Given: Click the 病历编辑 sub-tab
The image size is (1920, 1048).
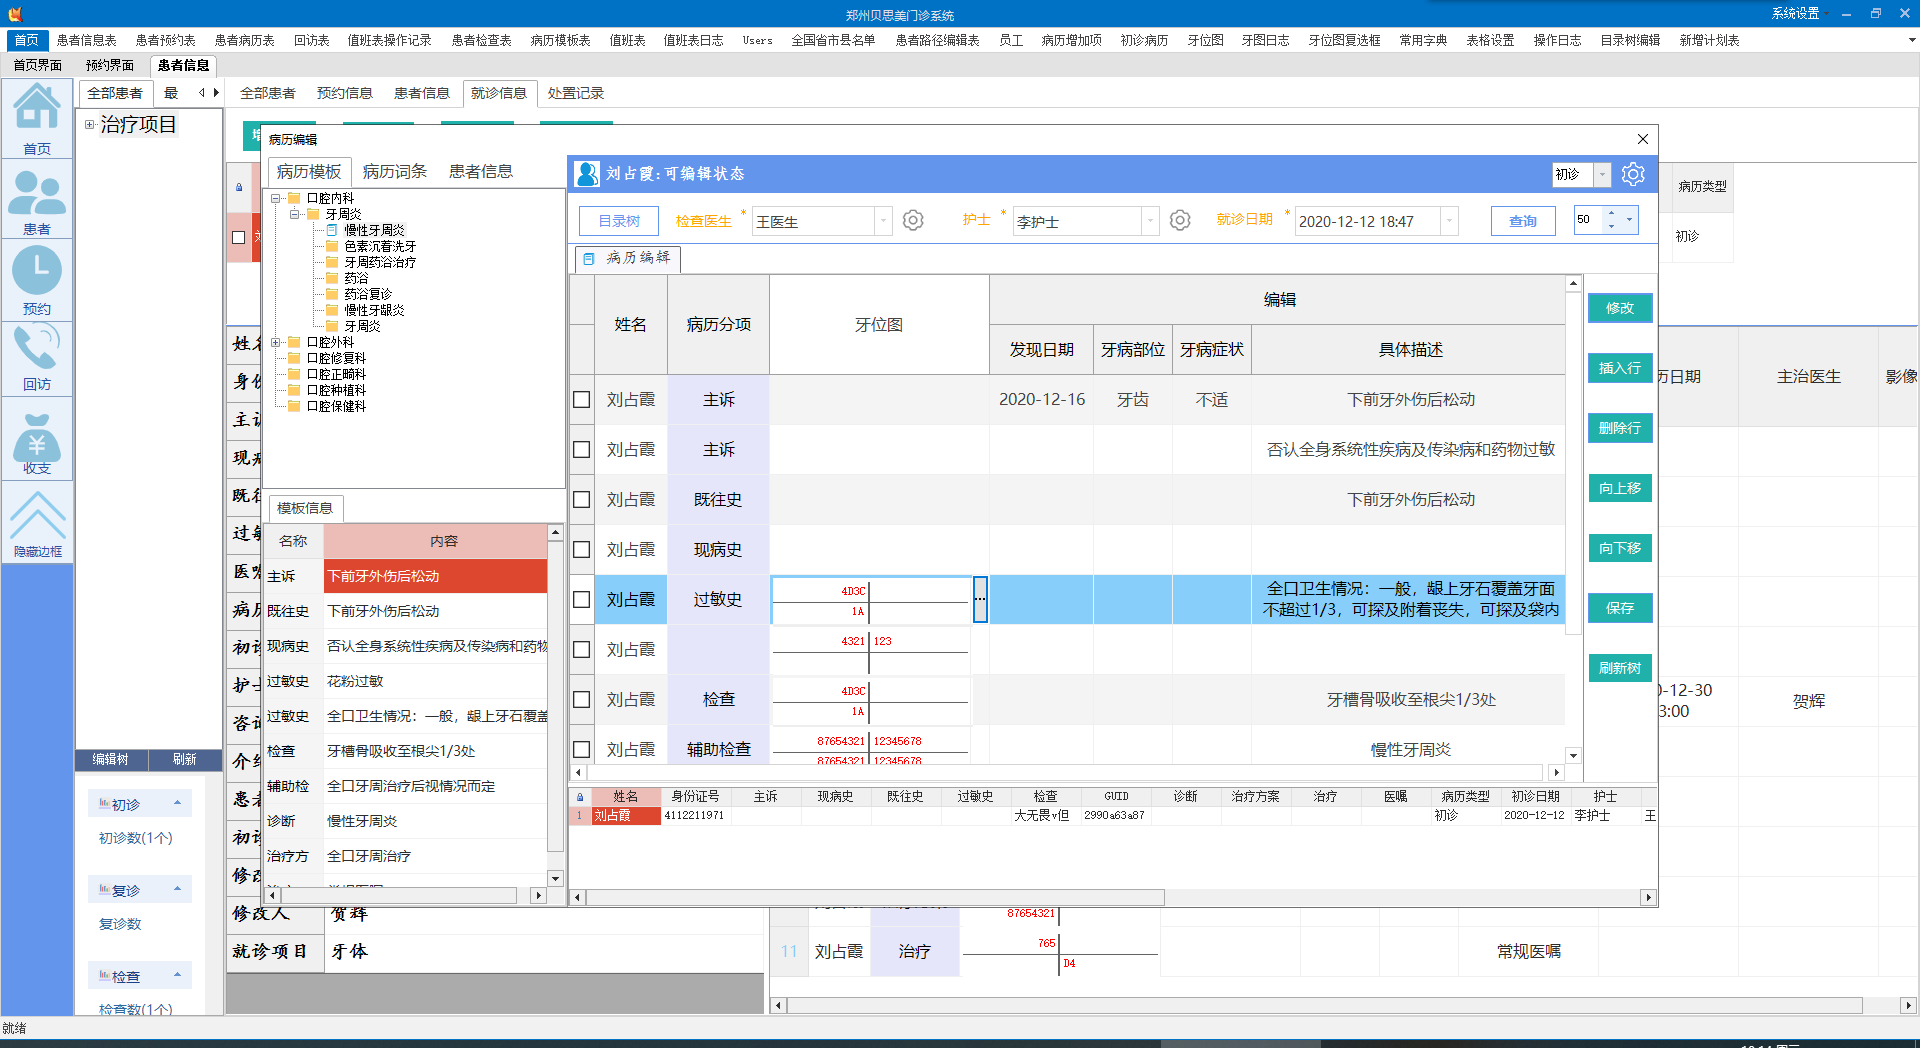Looking at the screenshot, I should [x=628, y=258].
